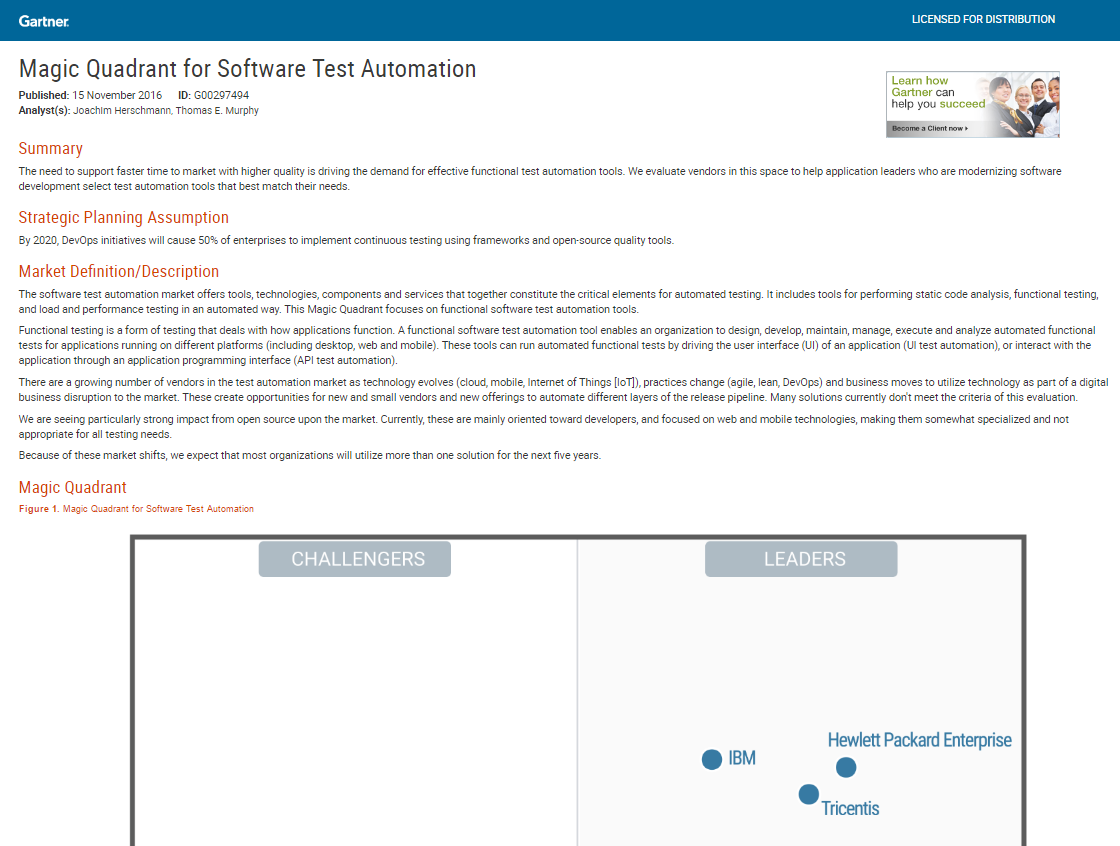Click the LEADERS quadrant label
The height and width of the screenshot is (846, 1120).
[x=801, y=559]
